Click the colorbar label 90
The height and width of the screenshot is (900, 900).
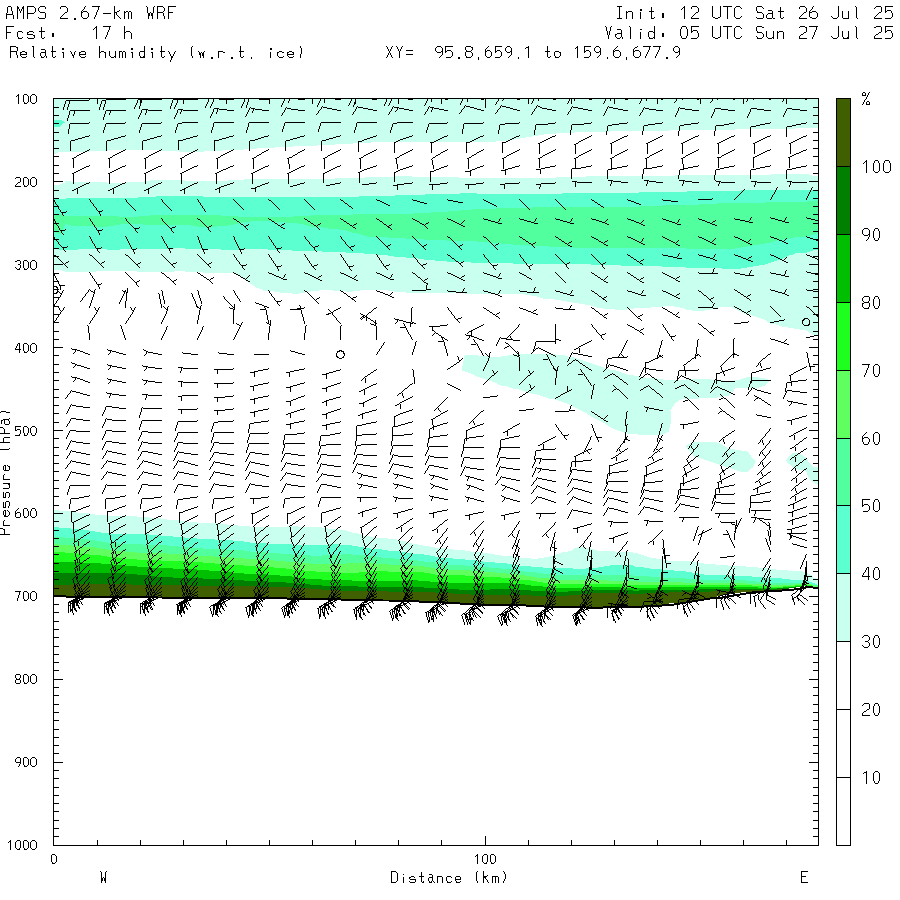pyautogui.click(x=871, y=235)
